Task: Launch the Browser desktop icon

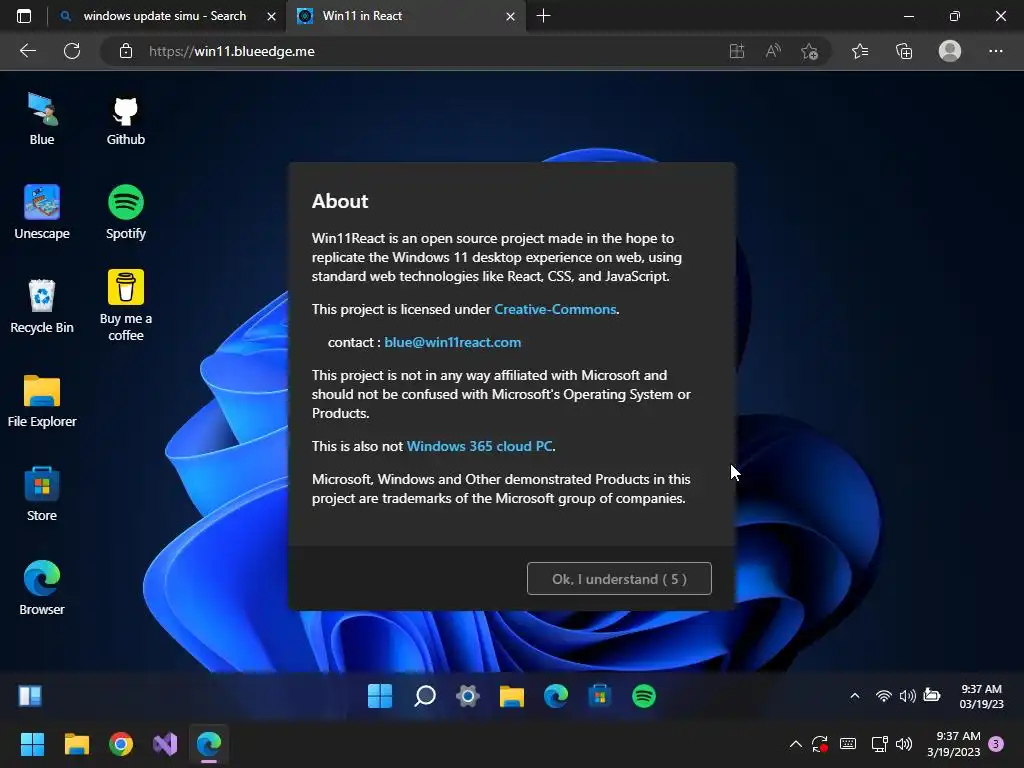Action: 42,588
